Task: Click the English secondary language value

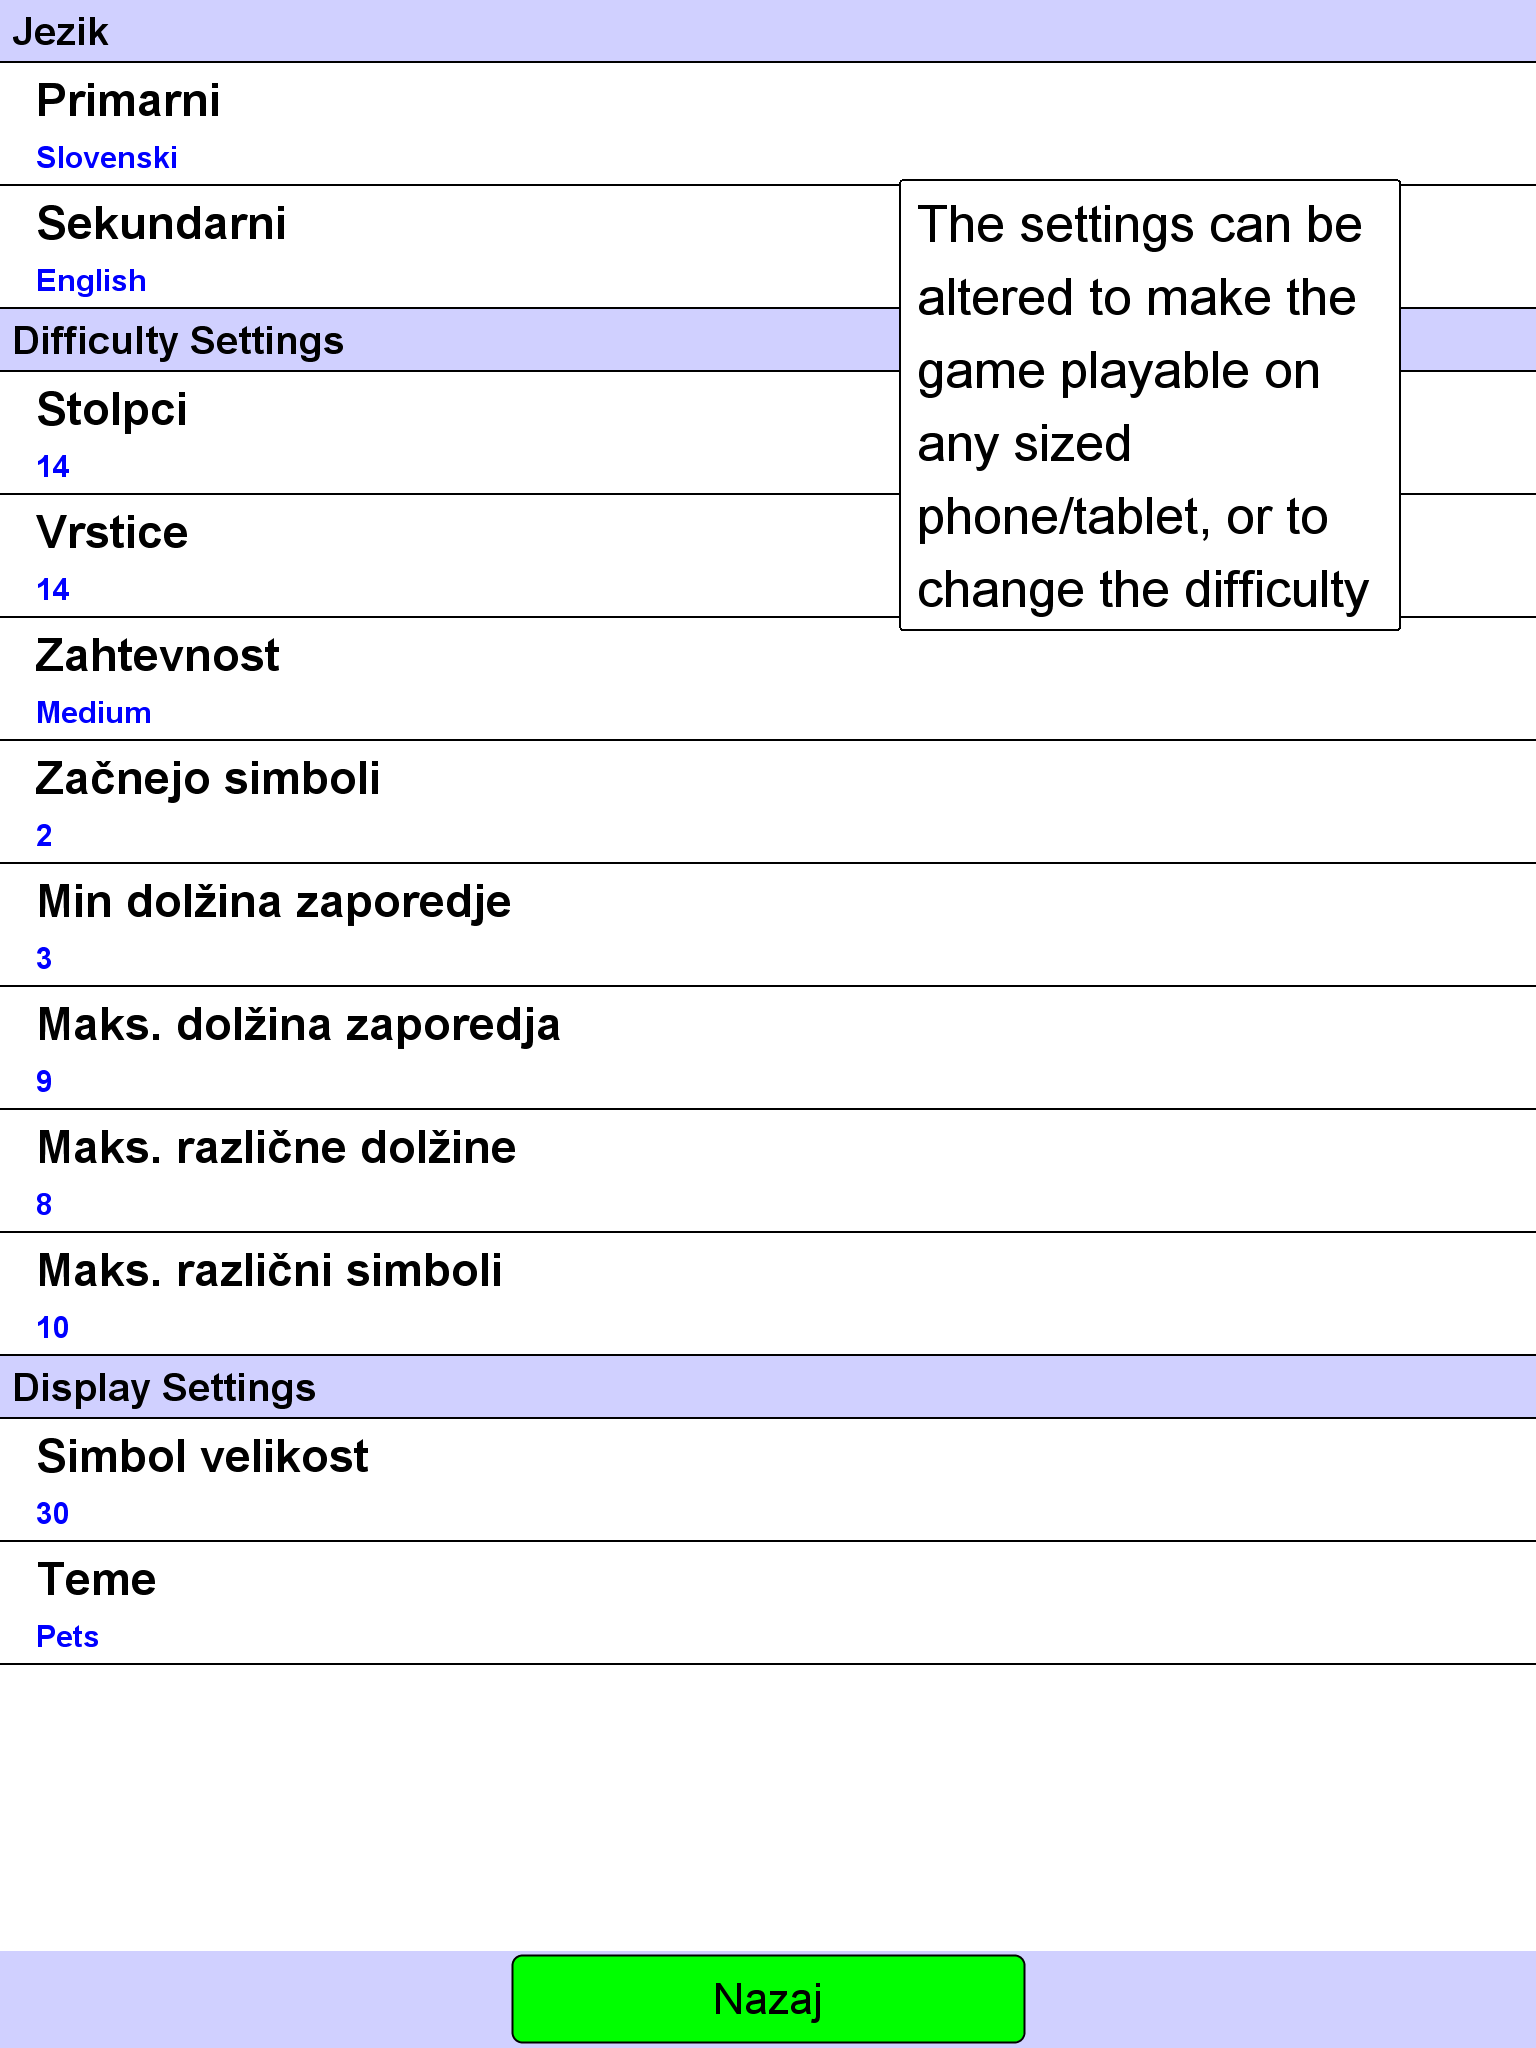Action: [91, 281]
